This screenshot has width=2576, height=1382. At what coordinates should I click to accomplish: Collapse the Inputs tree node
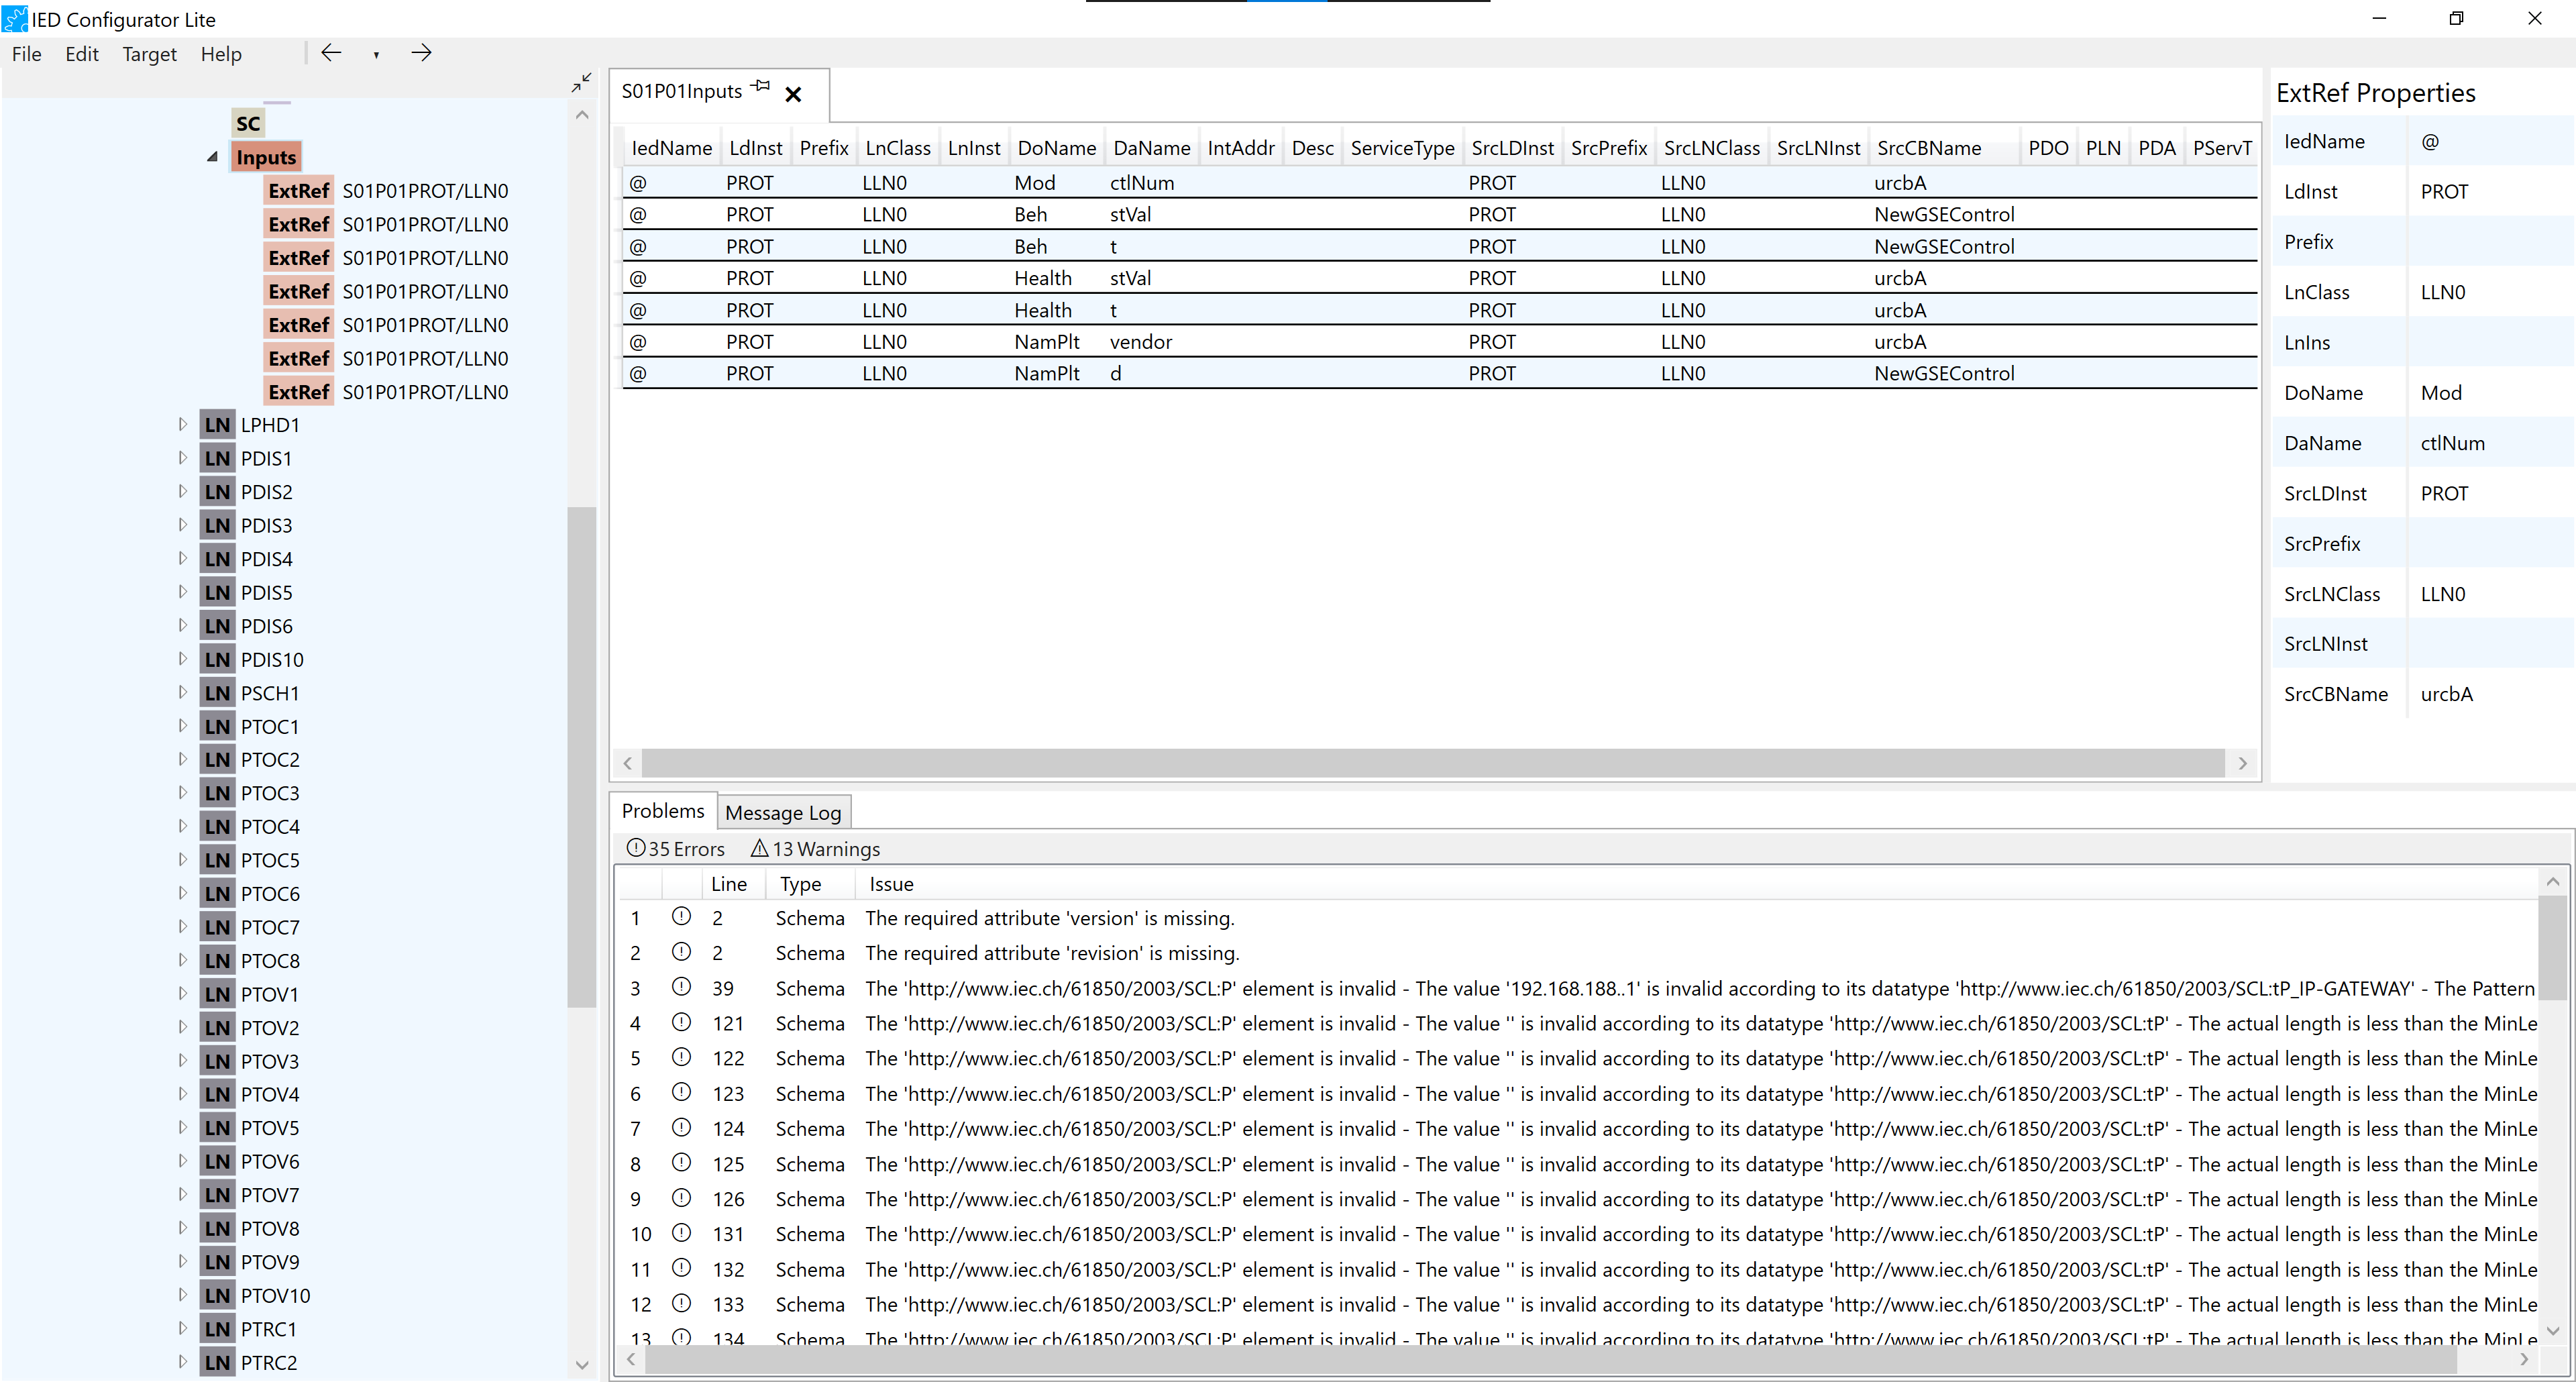pos(212,157)
